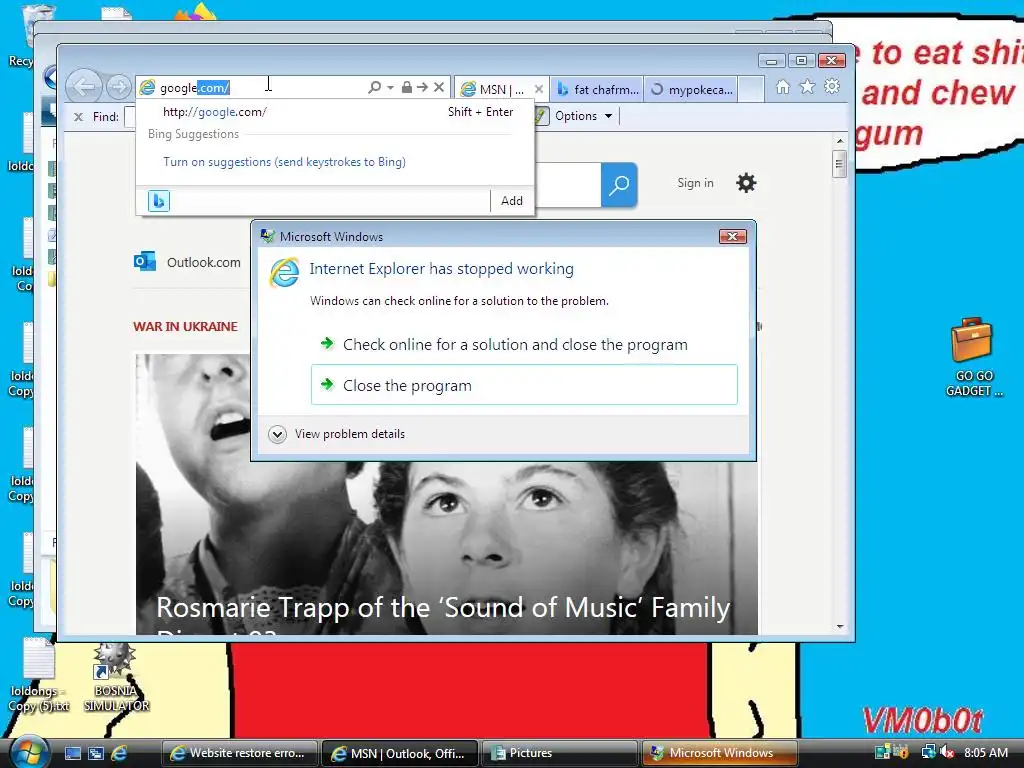The width and height of the screenshot is (1024, 768).
Task: Close the Find bar
Action: (78, 117)
